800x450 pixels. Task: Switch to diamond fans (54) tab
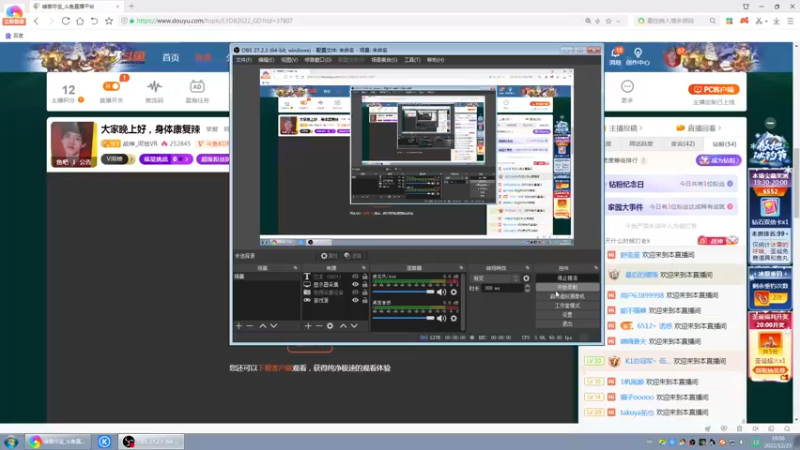point(724,144)
